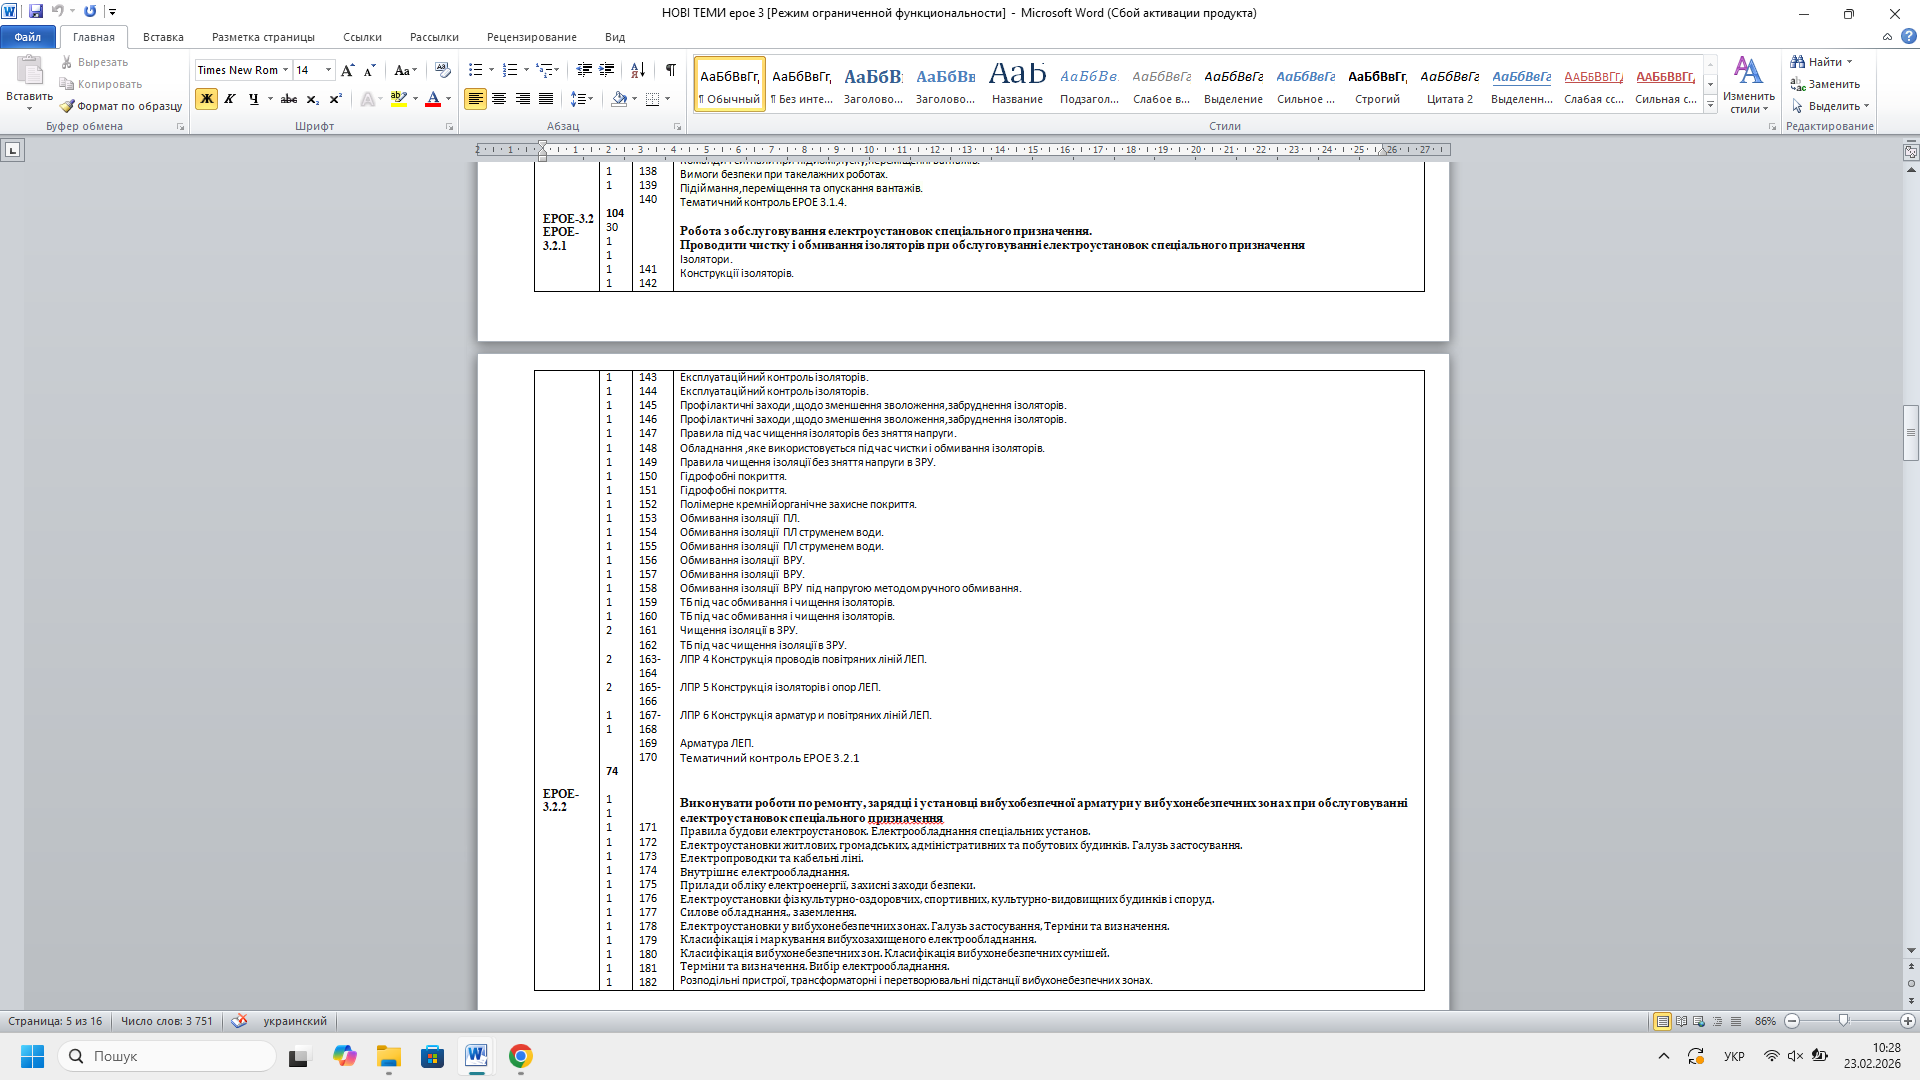Decrease paragraph indent
Viewport: 1920px width, 1080px height.
pos(584,70)
